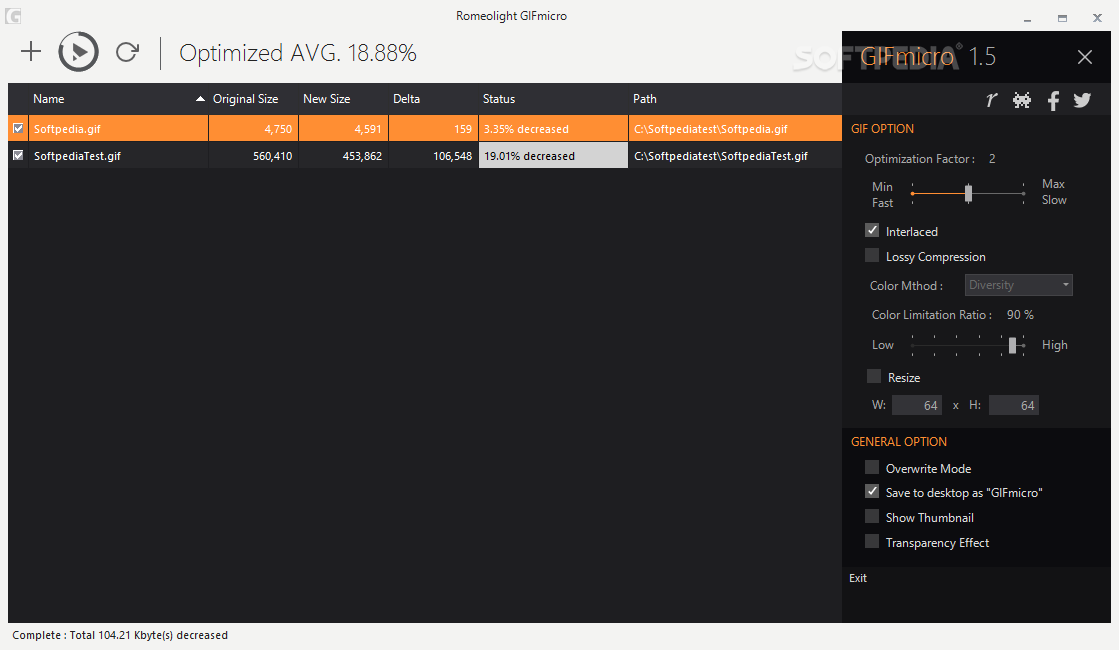Click the delta value 106,548

[x=452, y=156]
